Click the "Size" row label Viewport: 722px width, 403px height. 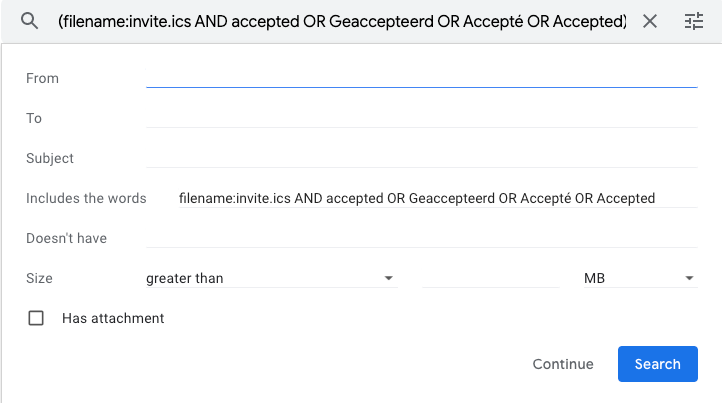pyautogui.click(x=39, y=278)
